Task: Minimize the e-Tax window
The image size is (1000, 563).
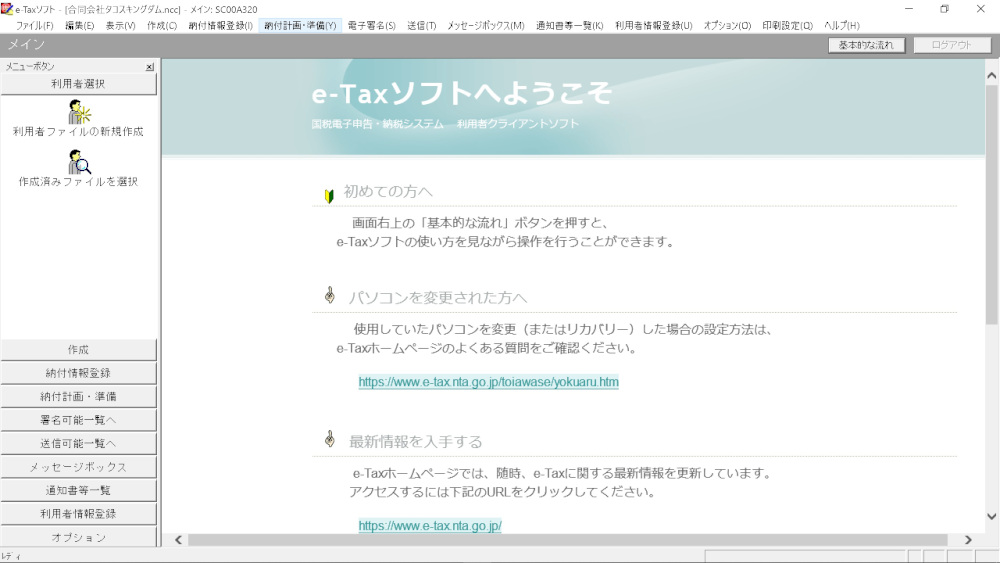Action: pyautogui.click(x=909, y=9)
